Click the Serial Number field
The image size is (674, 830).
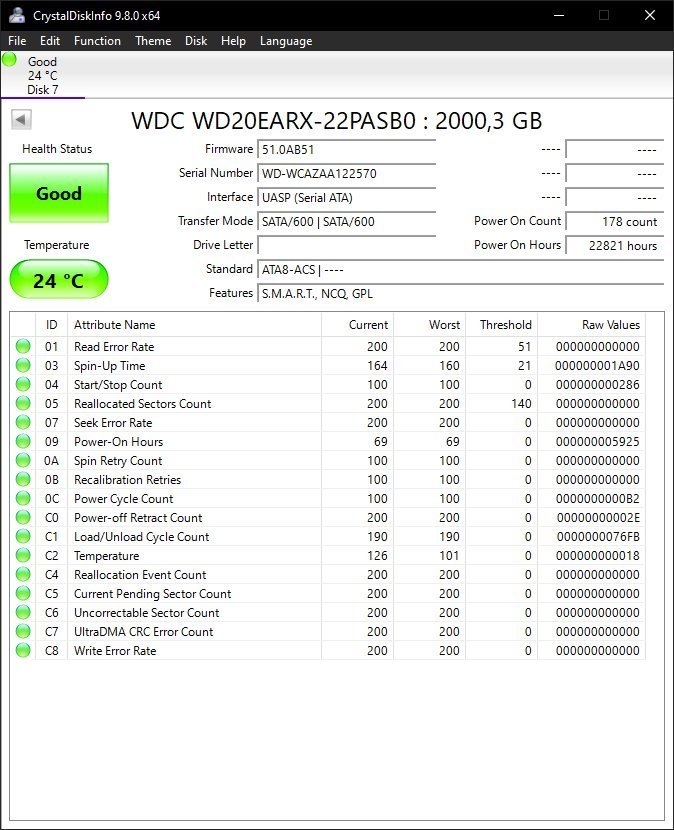click(346, 173)
